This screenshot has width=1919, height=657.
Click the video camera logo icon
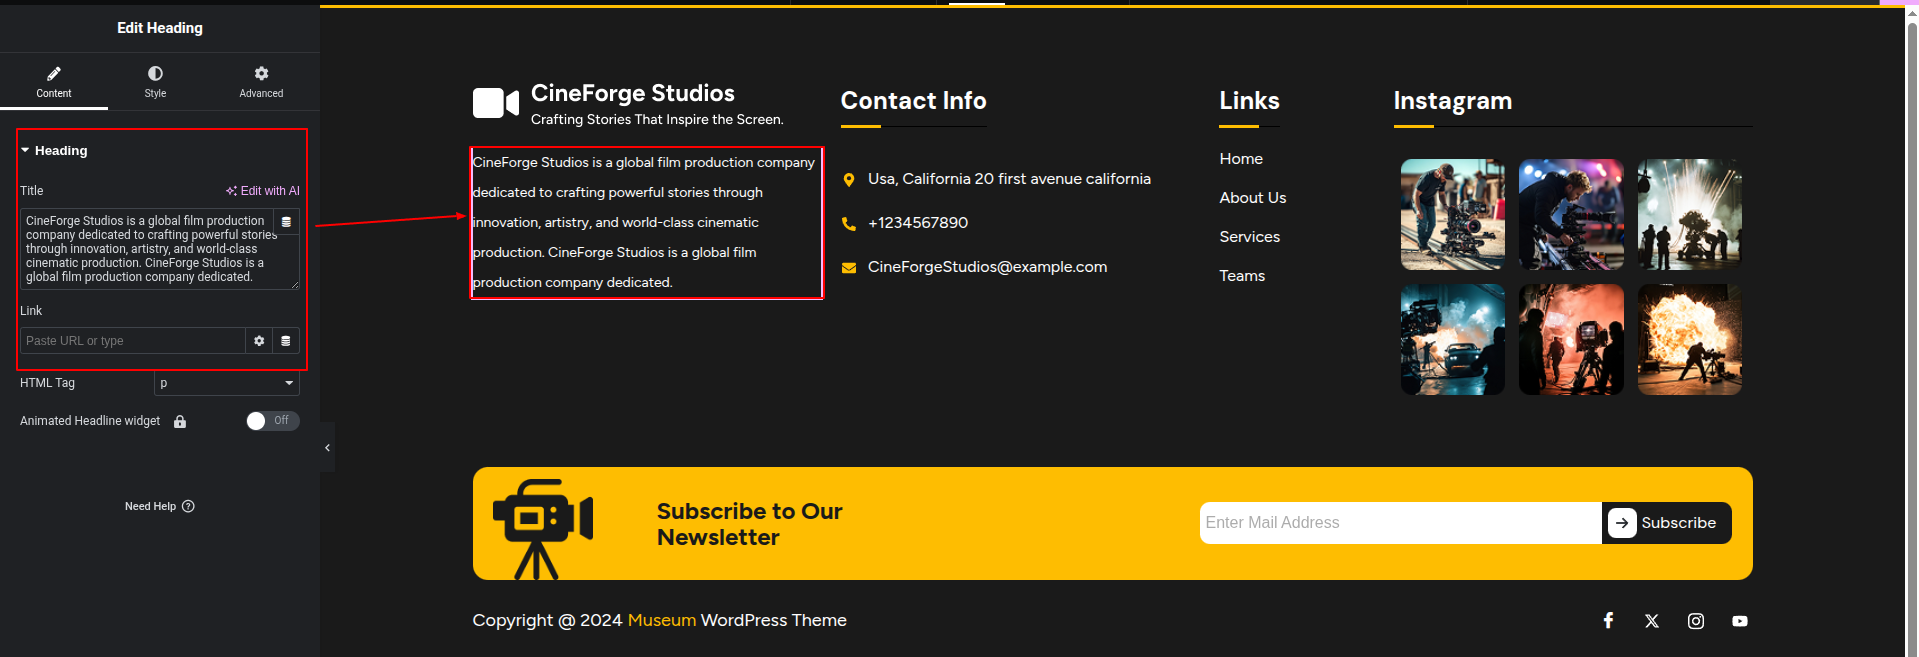(x=495, y=103)
